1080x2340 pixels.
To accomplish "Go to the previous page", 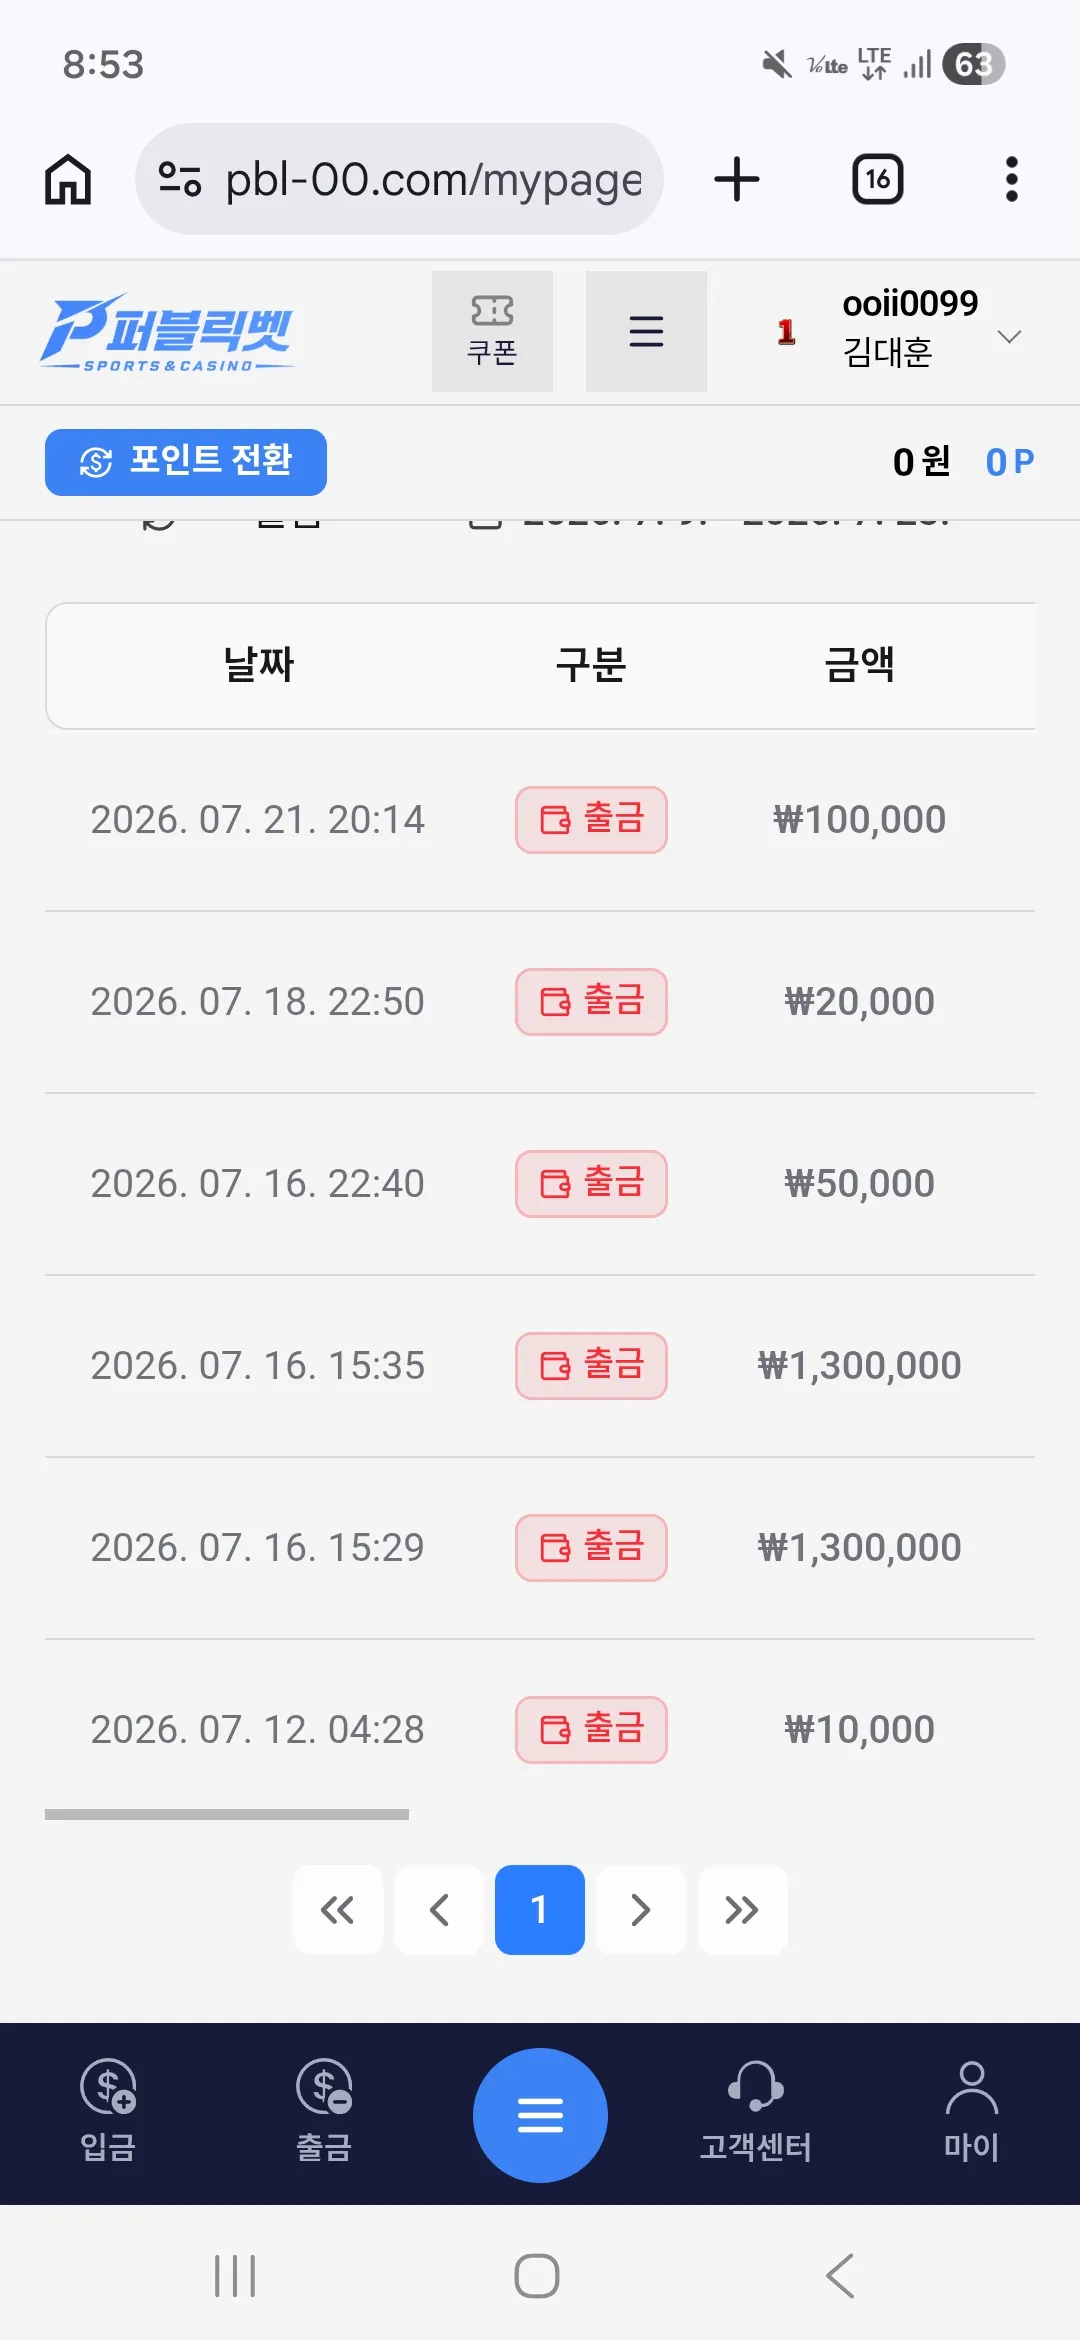I will point(439,1910).
